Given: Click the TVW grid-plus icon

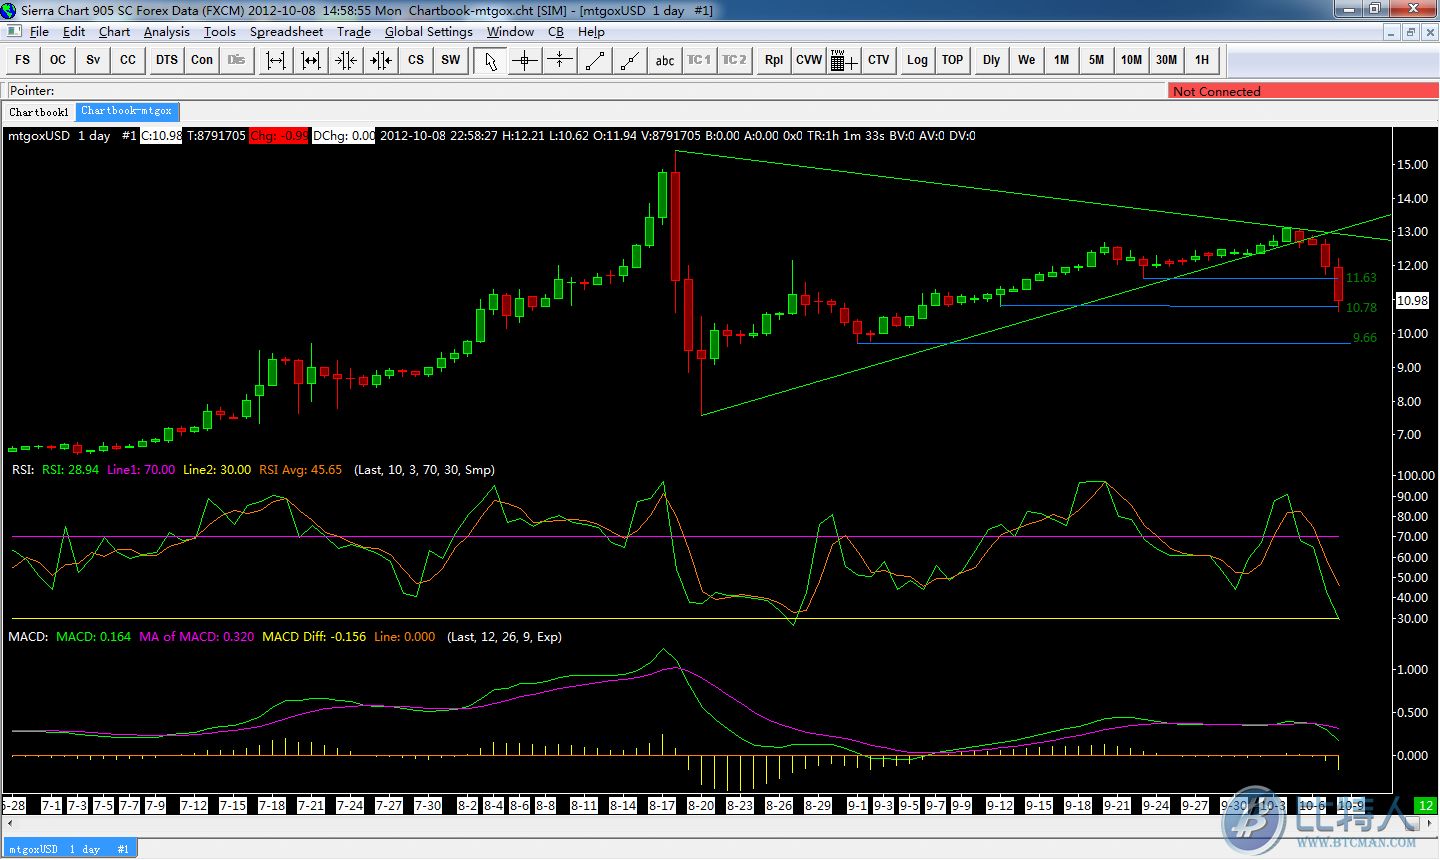Looking at the screenshot, I should (843, 60).
